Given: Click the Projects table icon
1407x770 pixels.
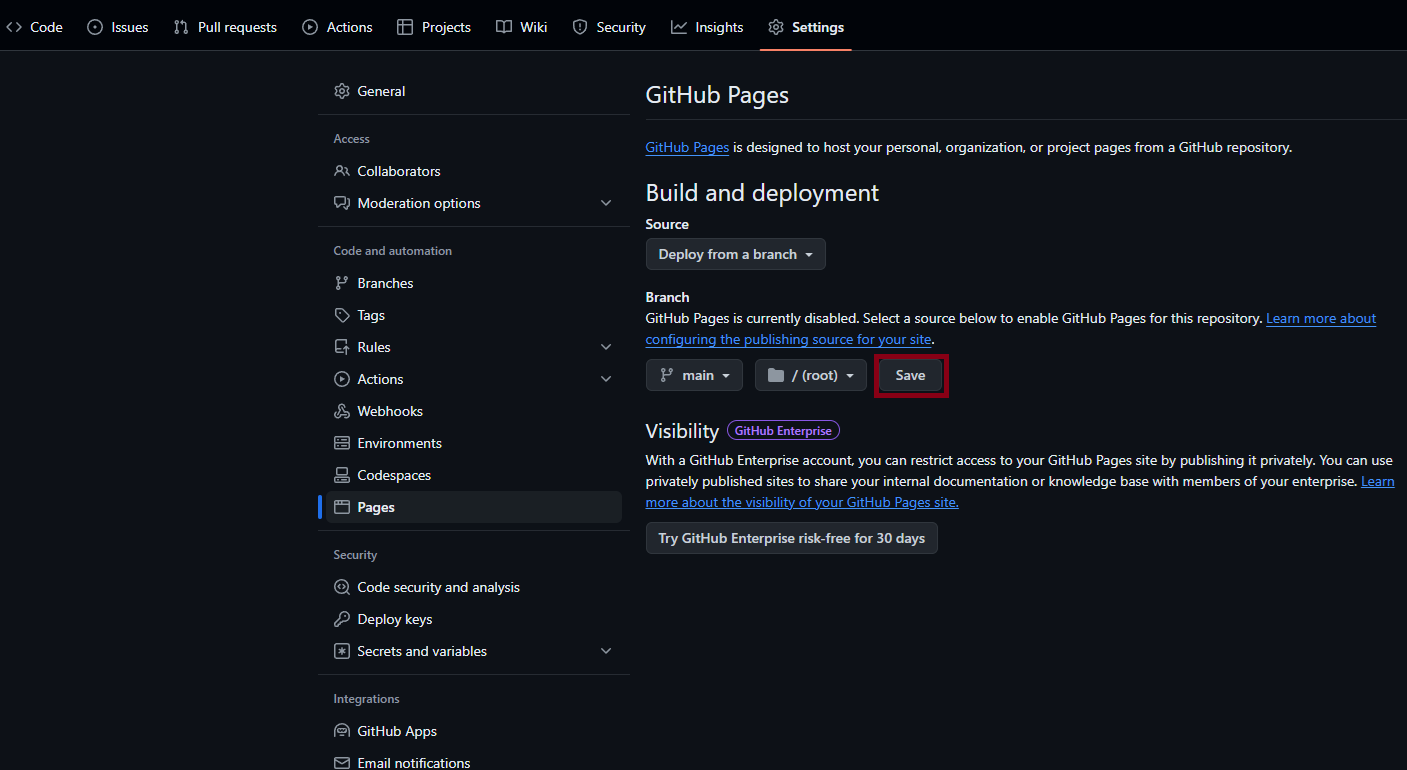Looking at the screenshot, I should 405,27.
